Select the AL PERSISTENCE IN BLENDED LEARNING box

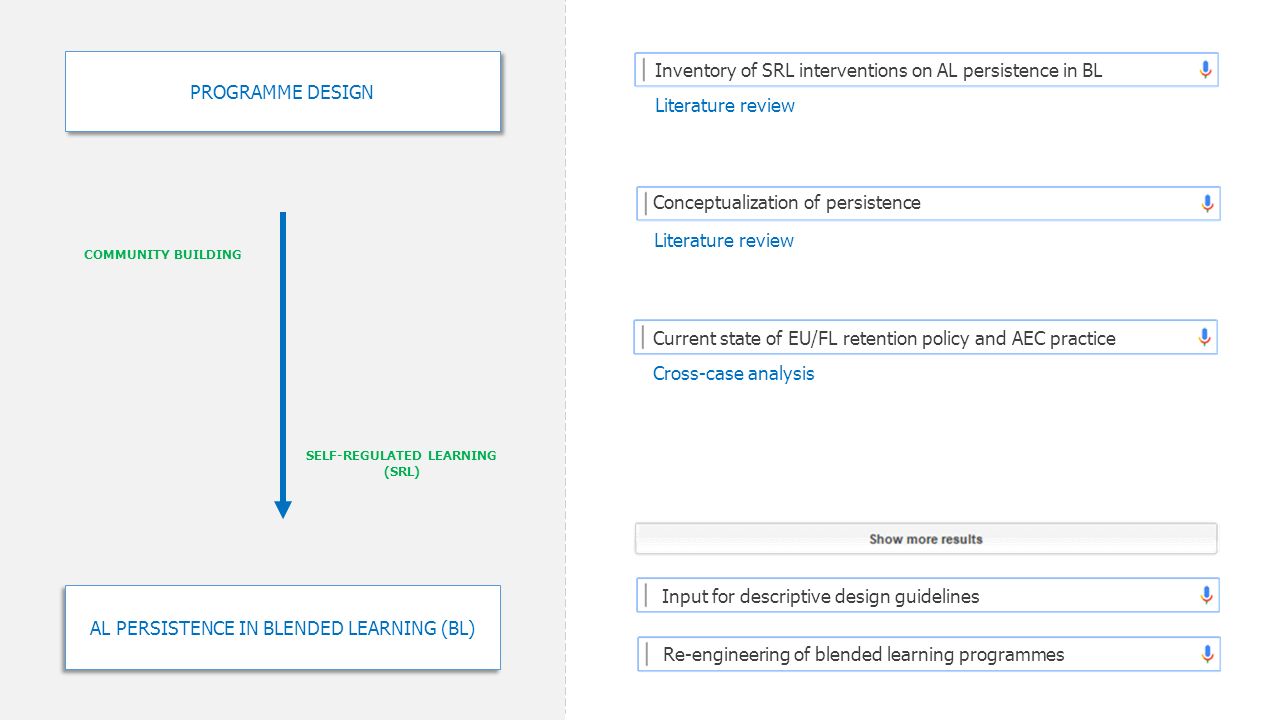pyautogui.click(x=283, y=628)
